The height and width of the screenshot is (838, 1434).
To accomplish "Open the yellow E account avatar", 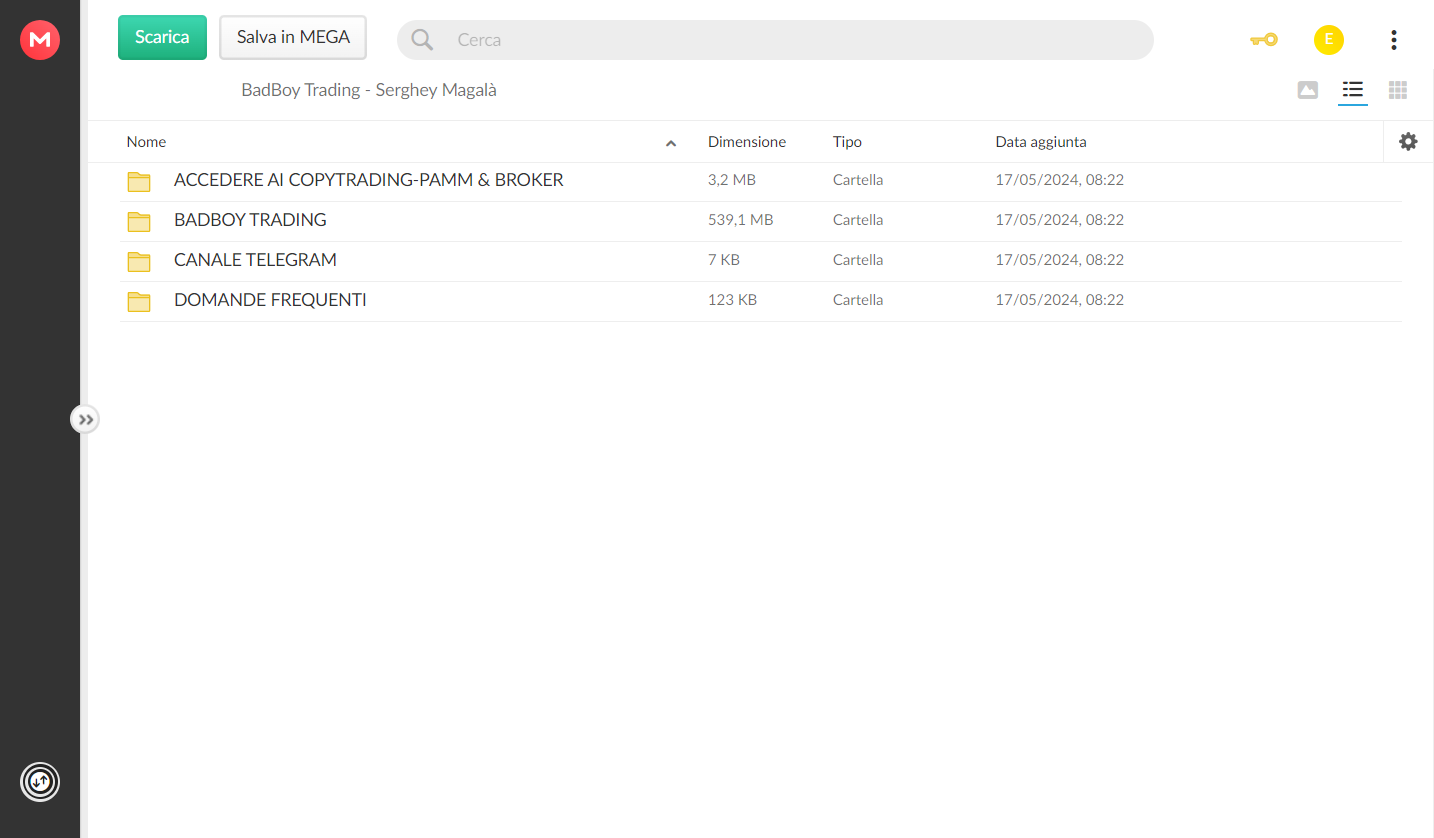I will [1328, 40].
